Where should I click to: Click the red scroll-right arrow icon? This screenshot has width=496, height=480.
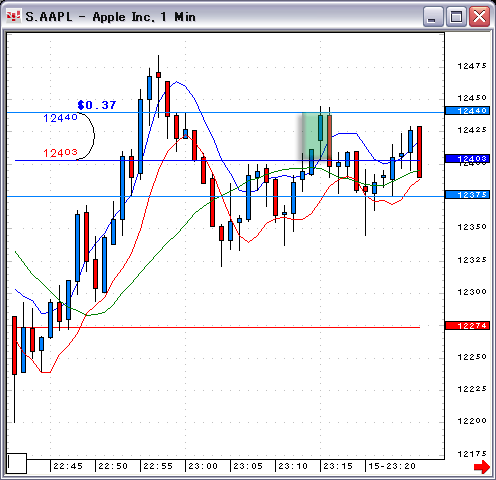tap(482, 466)
